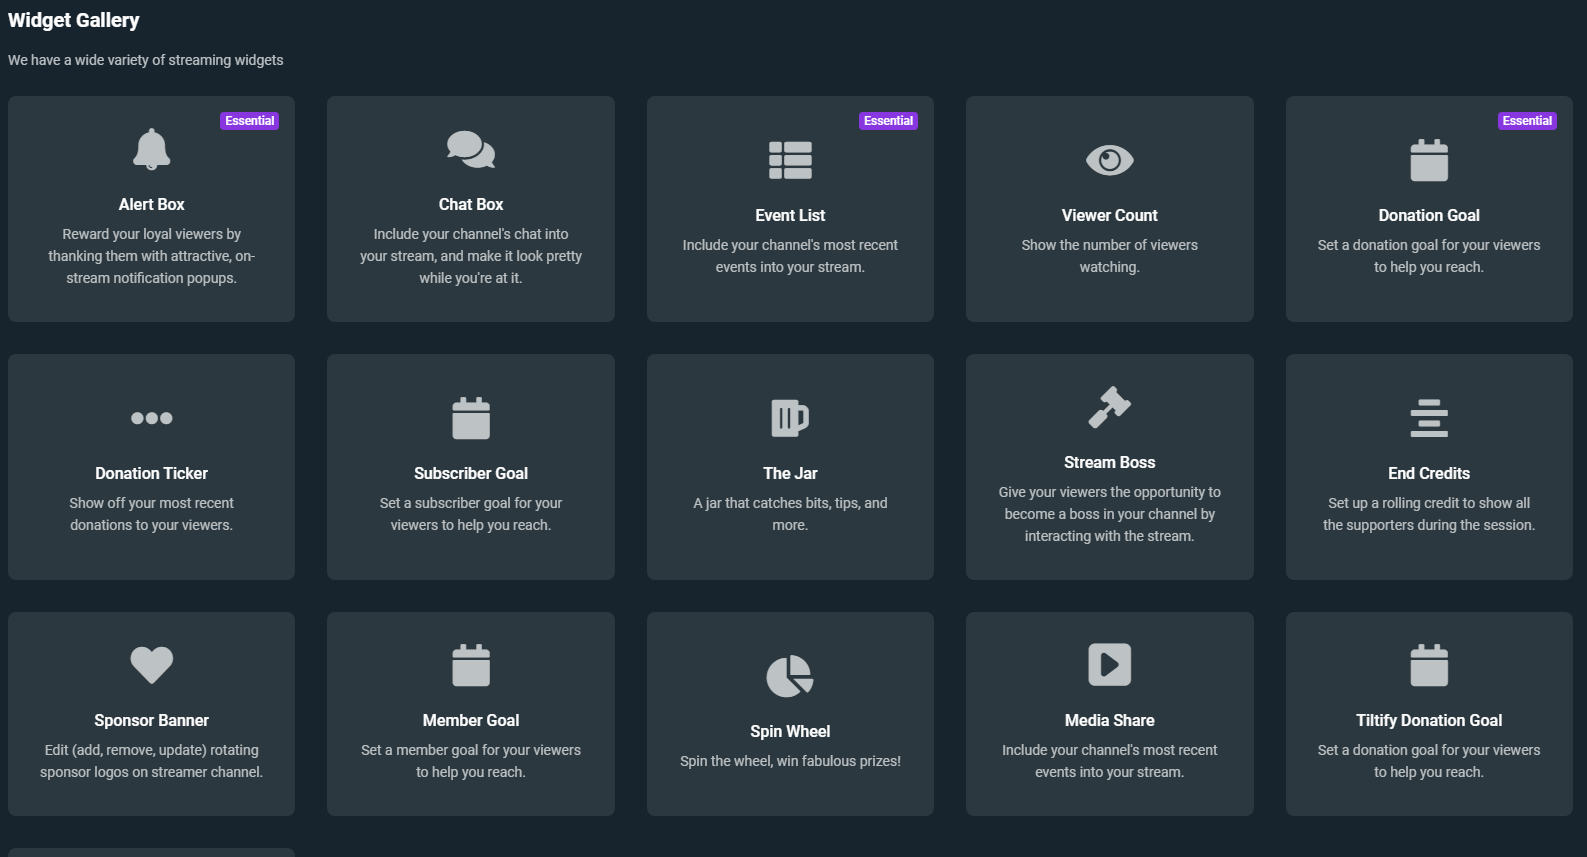Click The Jar beer mug icon

pos(790,418)
